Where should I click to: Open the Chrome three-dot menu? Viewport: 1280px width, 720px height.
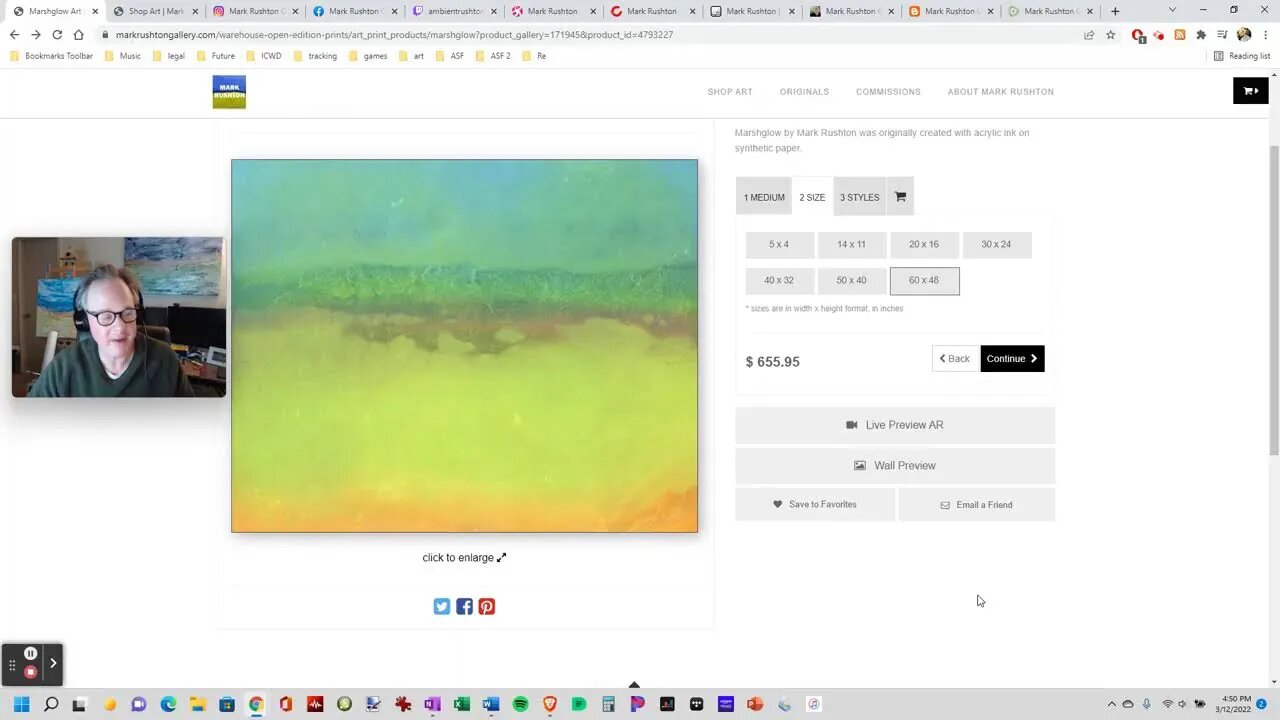pos(1265,34)
